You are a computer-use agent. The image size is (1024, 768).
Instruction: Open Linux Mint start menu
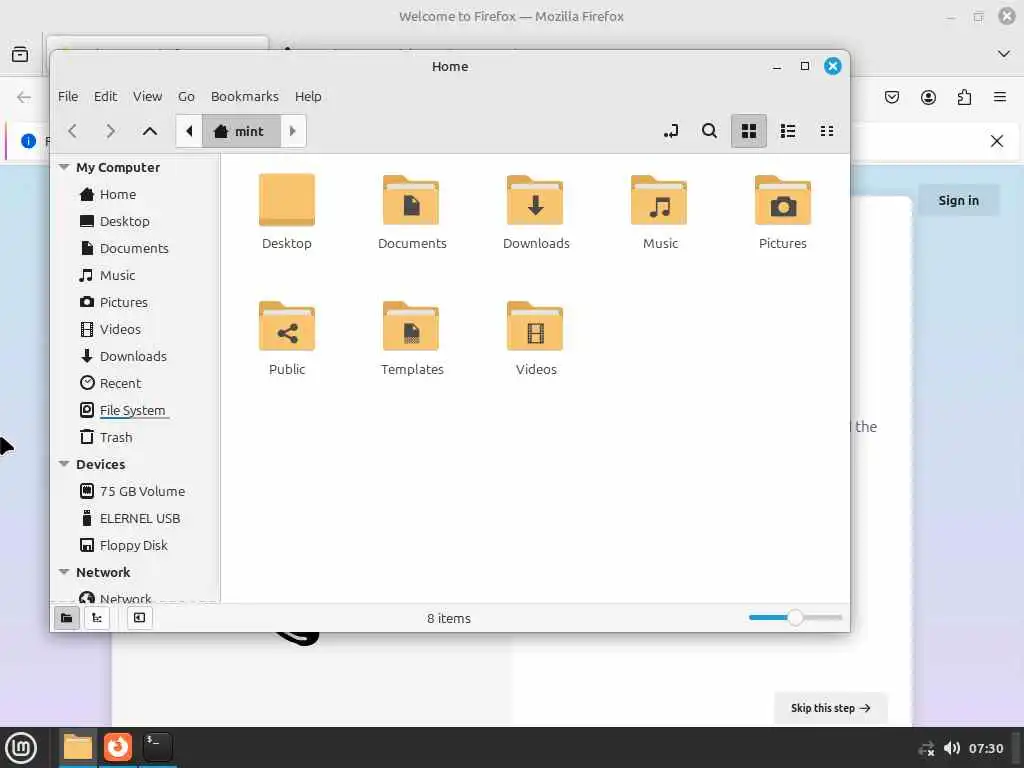[20, 747]
